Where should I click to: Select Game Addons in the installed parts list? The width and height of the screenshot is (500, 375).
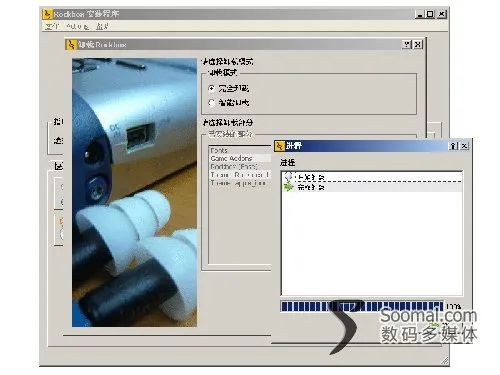240,158
